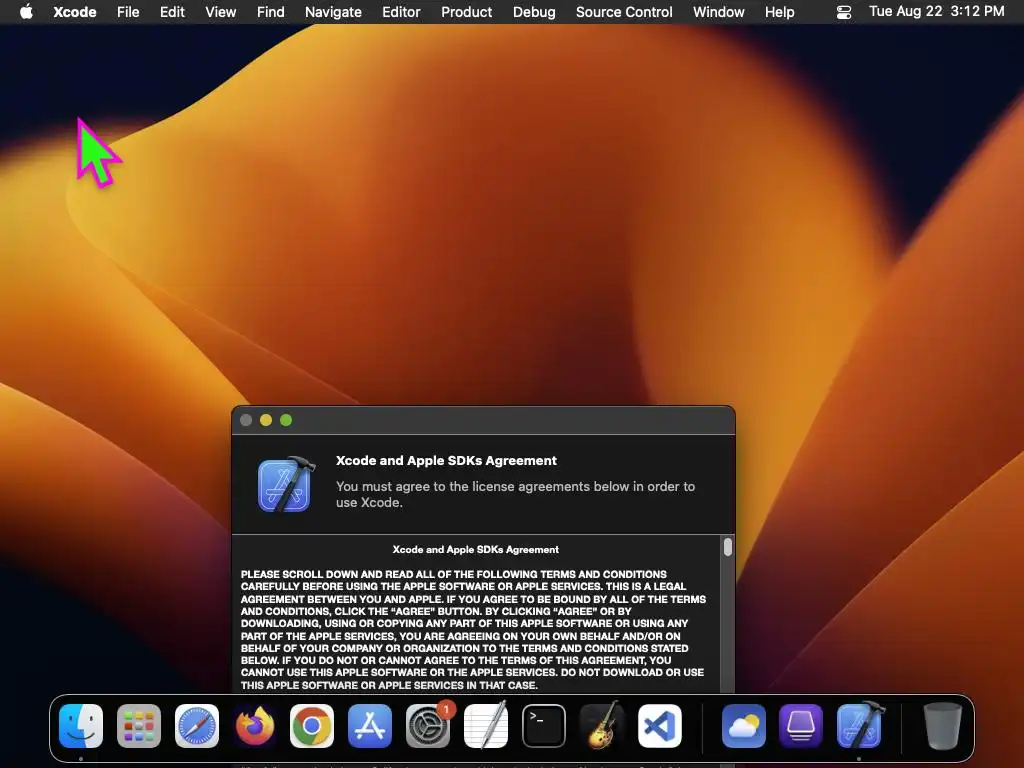The image size is (1024, 768).
Task: Open the Window menu
Action: (x=718, y=12)
